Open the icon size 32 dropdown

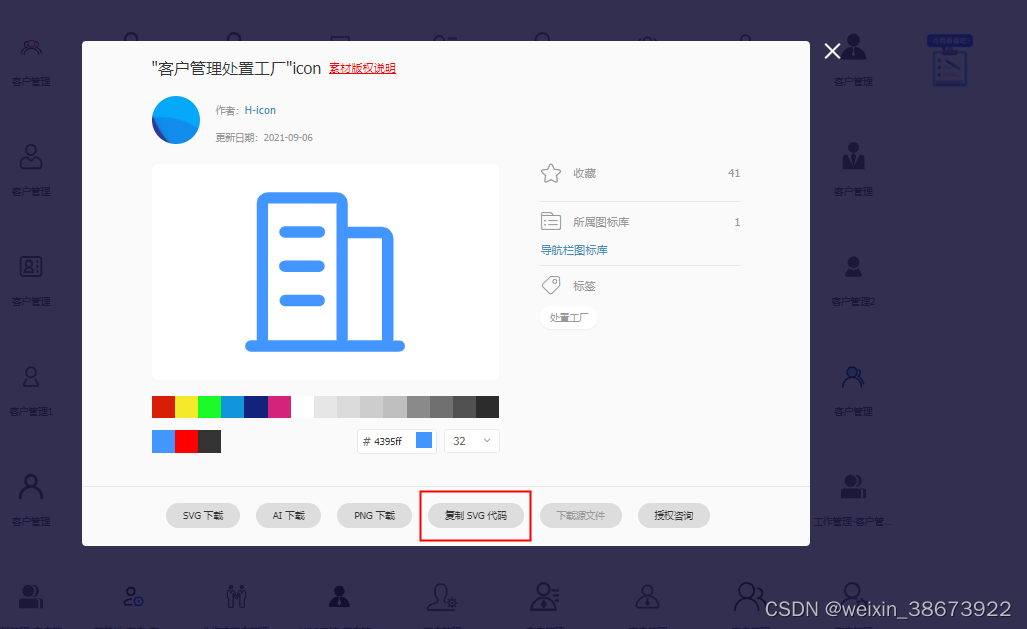(472, 441)
